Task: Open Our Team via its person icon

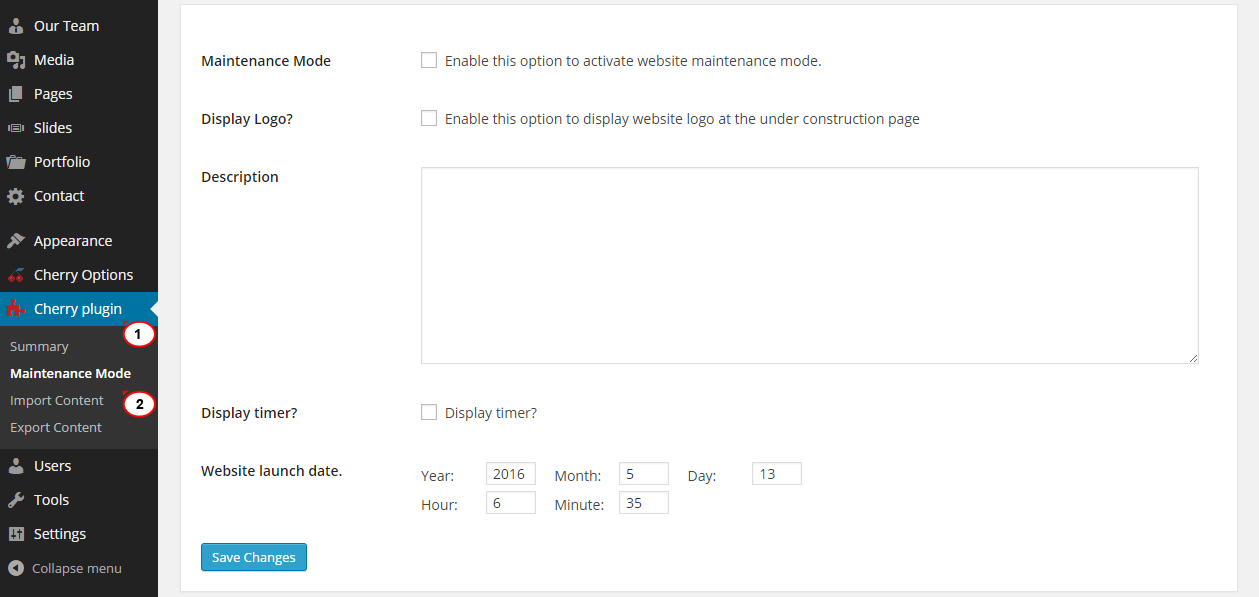Action: [x=16, y=26]
